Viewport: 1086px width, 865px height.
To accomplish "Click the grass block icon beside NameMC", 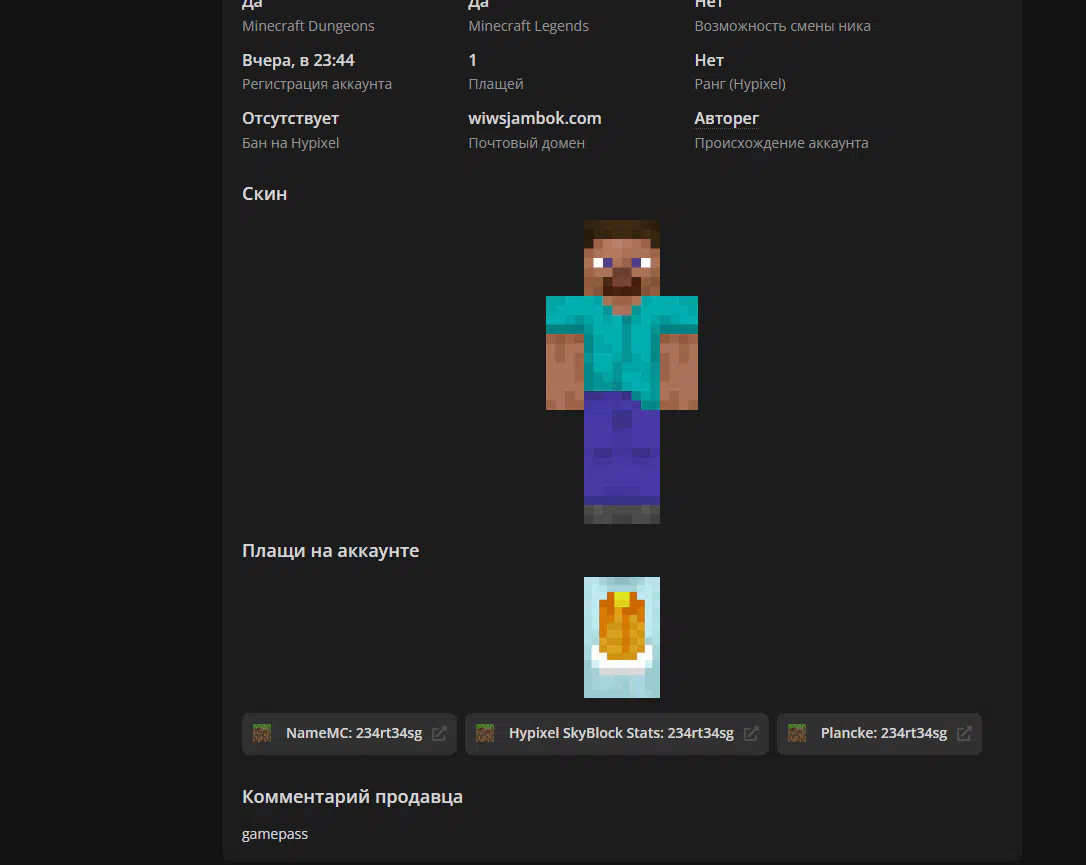I will coord(262,733).
